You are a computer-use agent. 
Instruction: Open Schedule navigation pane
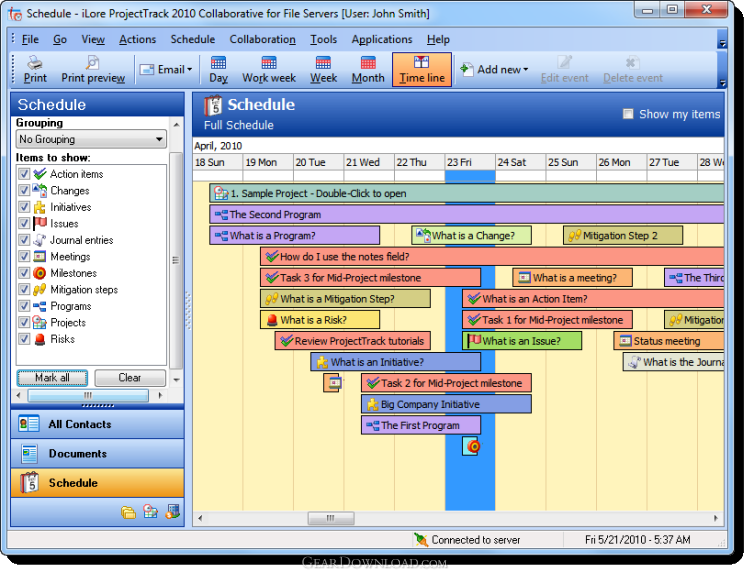click(x=98, y=483)
